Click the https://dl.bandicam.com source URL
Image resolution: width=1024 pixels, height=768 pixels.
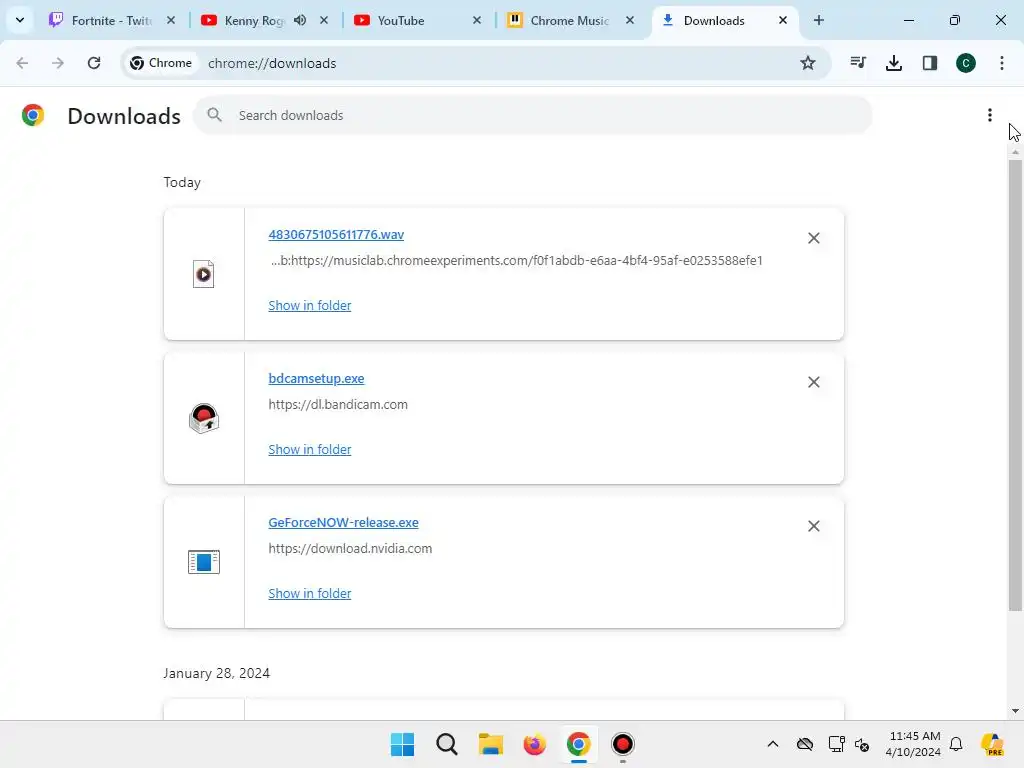click(338, 404)
